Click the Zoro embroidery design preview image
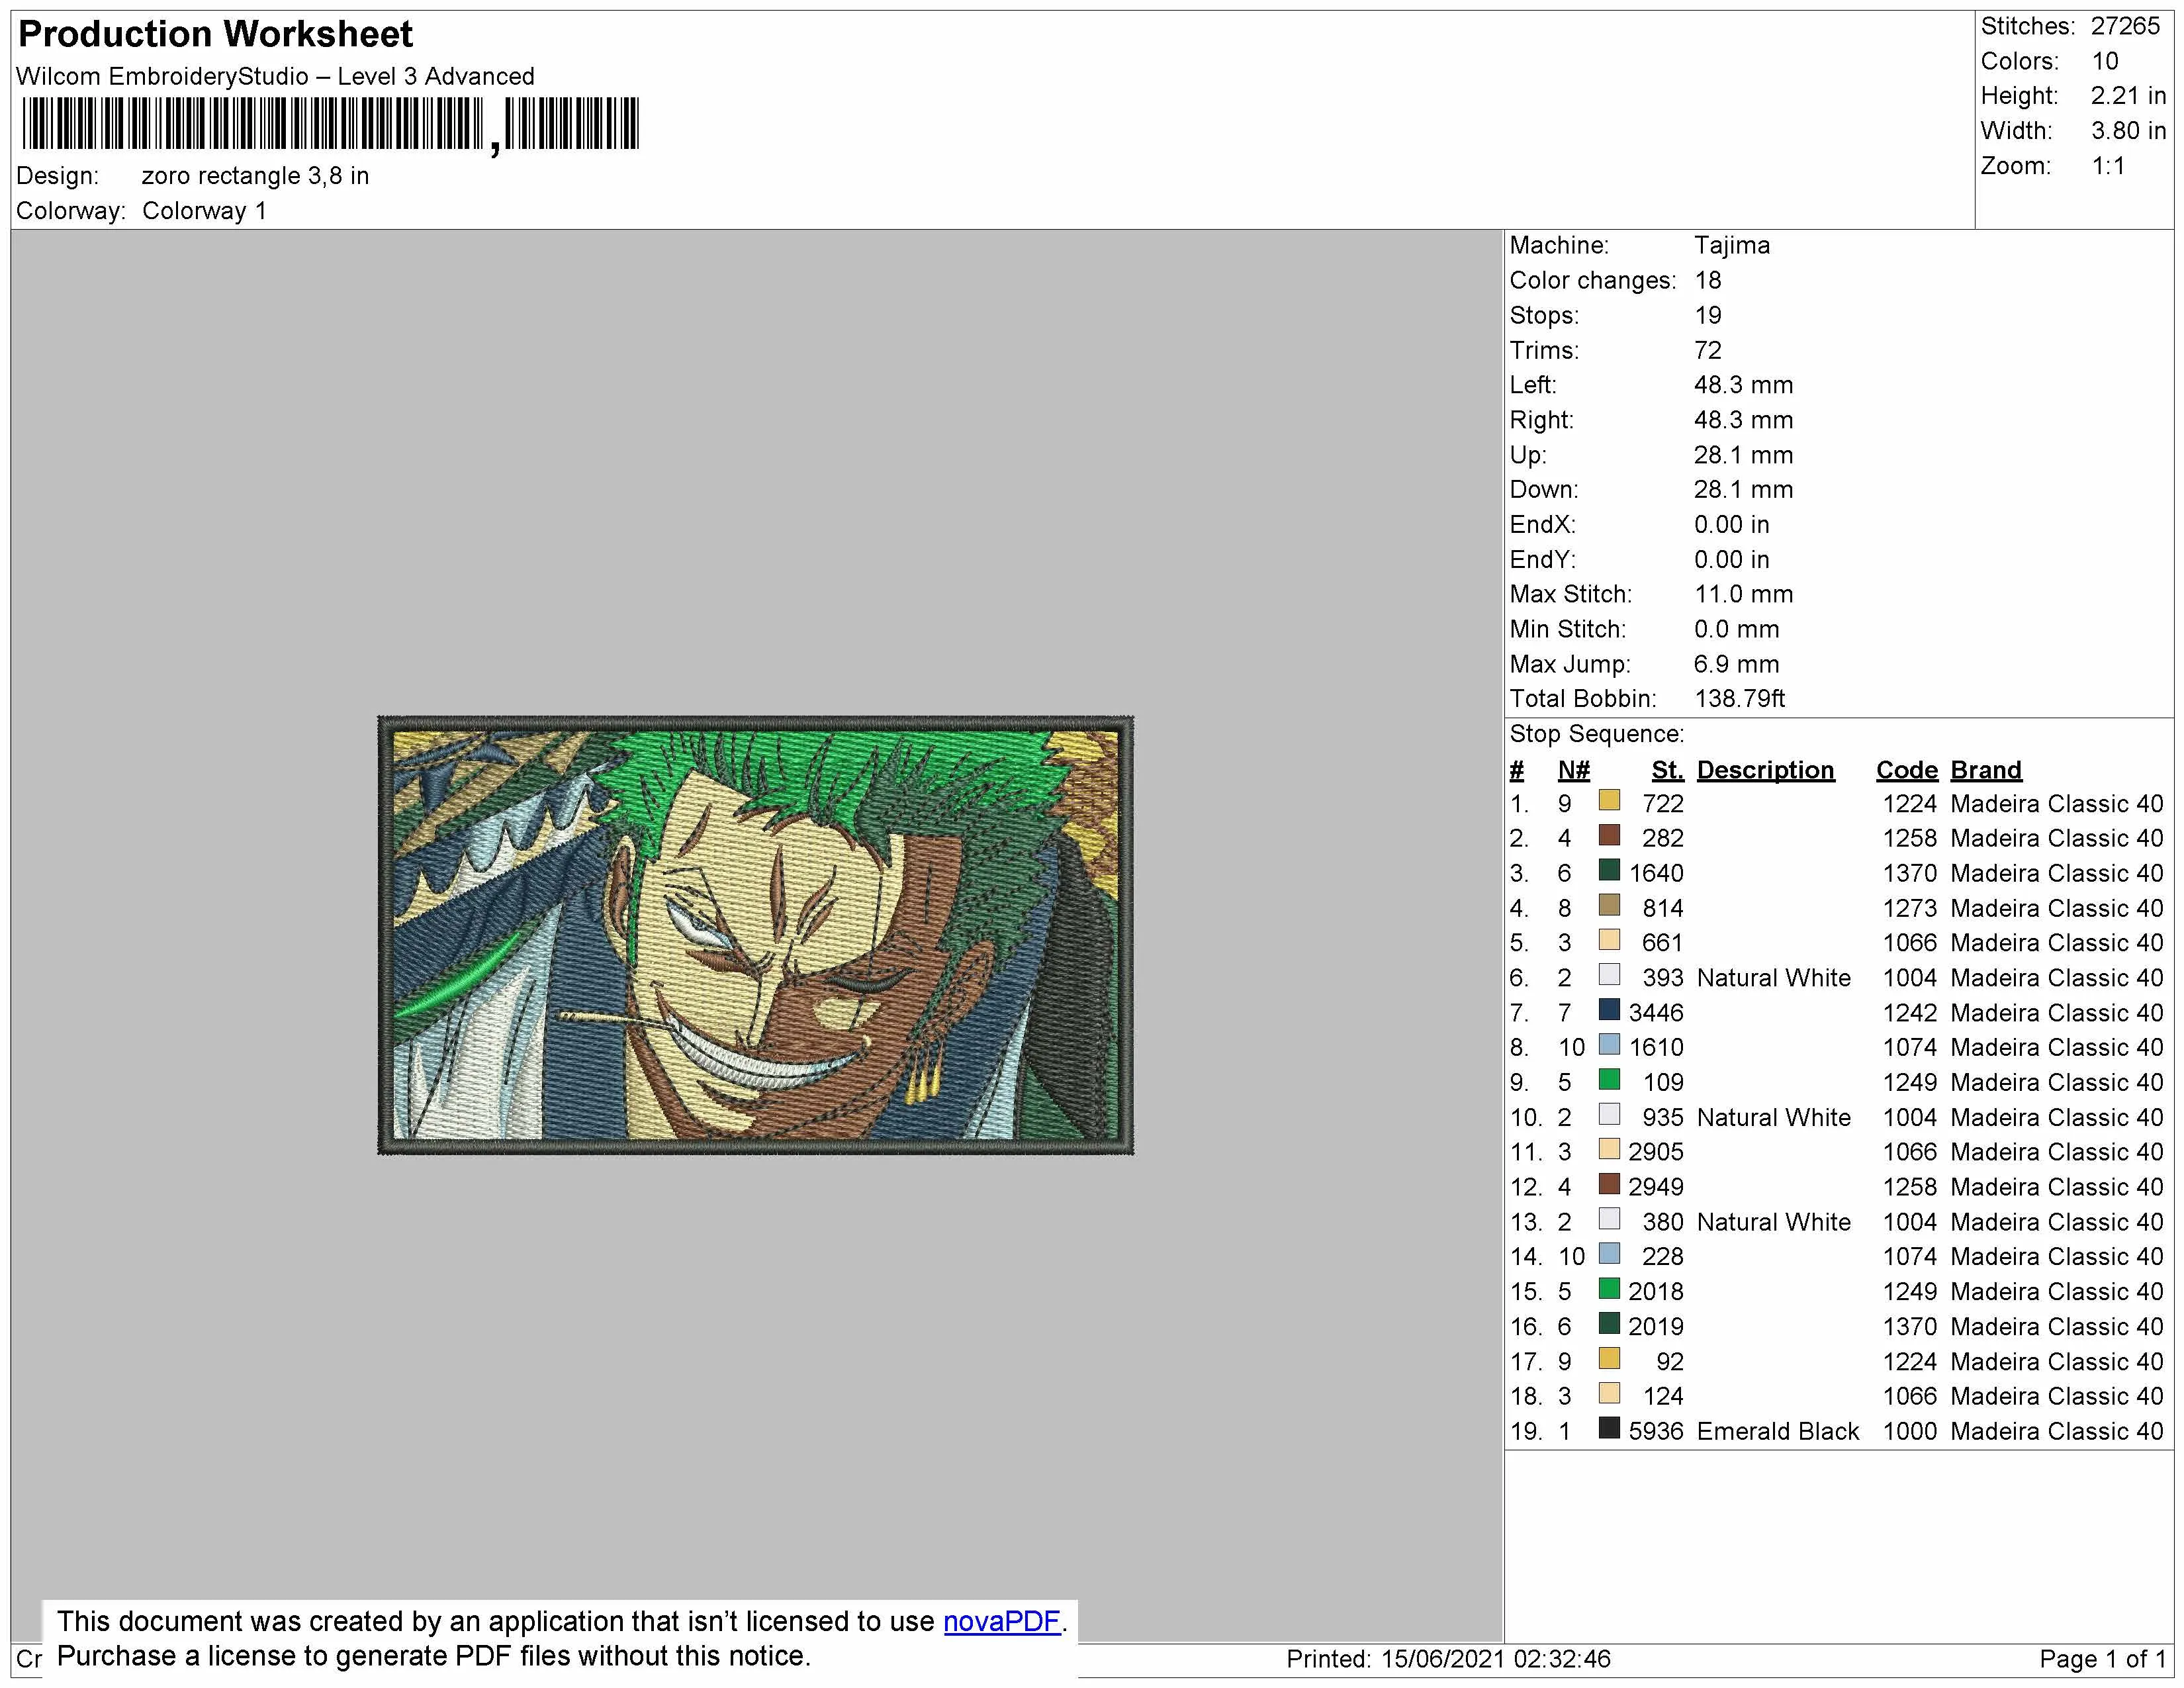This screenshot has height=1688, width=2184. tap(755, 935)
